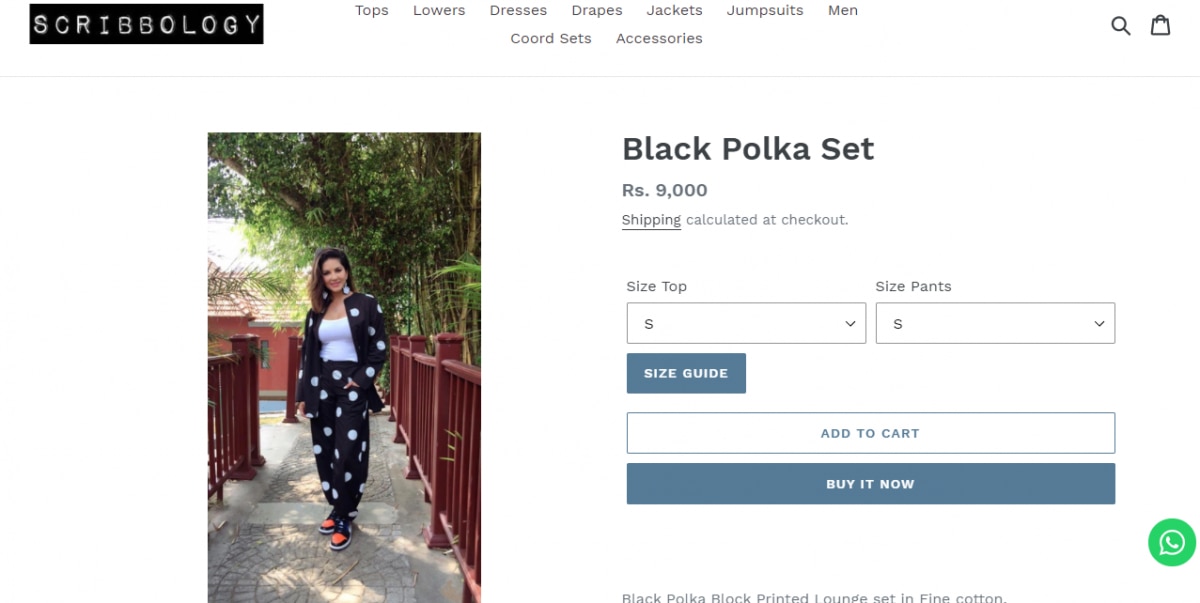This screenshot has width=1200, height=603.
Task: Open the search magnifier icon
Action: click(x=1121, y=26)
